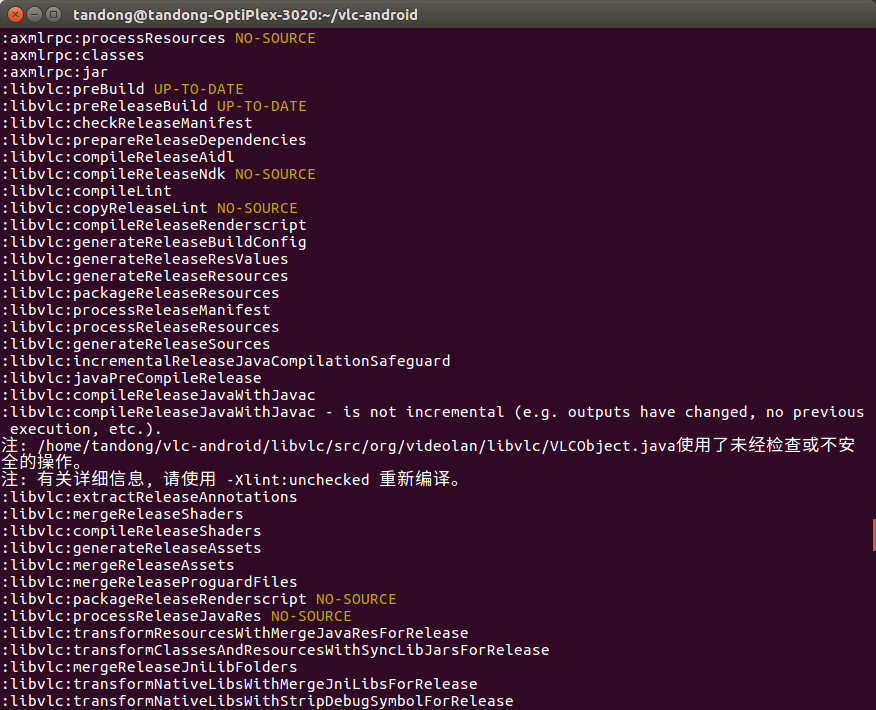Select the line :libvlc:processReleaseResources
The height and width of the screenshot is (710, 876).
pos(140,327)
